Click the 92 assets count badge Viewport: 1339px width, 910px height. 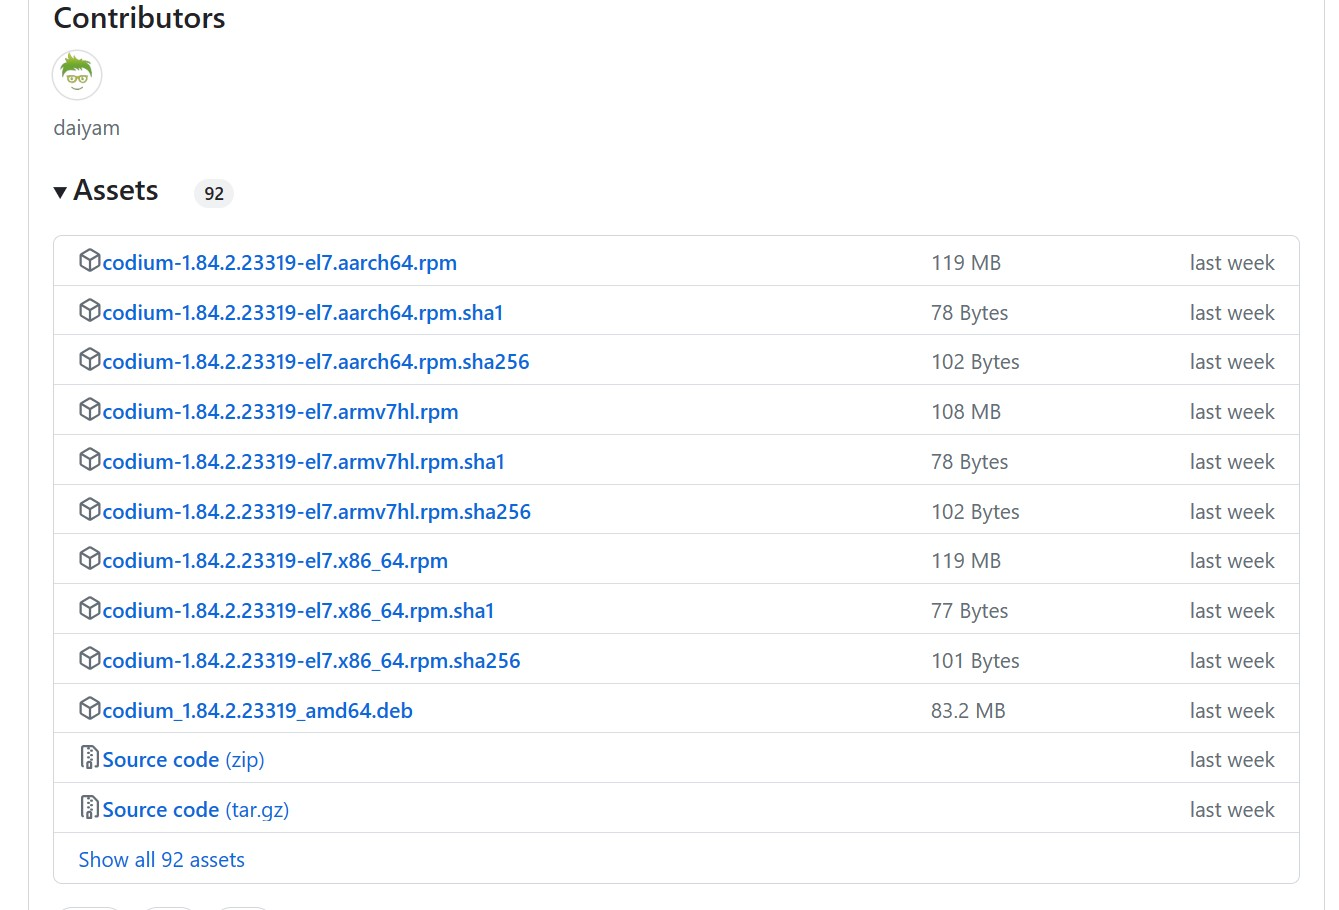(x=214, y=193)
